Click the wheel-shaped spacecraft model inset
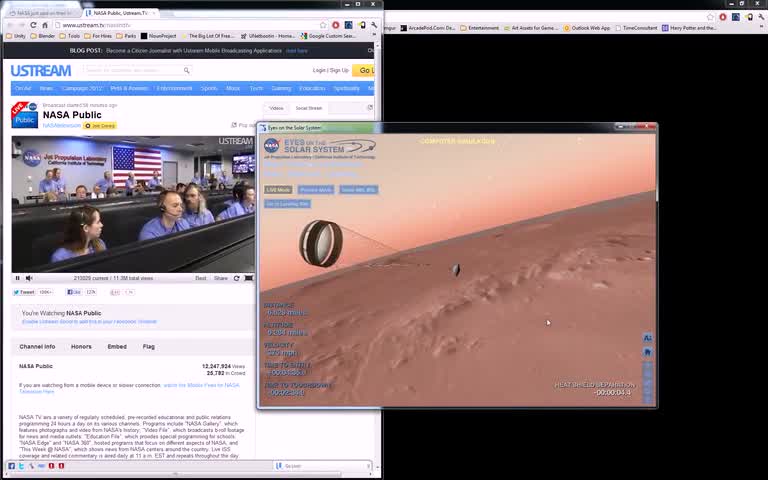Screen dimensions: 768x480 click(321, 243)
